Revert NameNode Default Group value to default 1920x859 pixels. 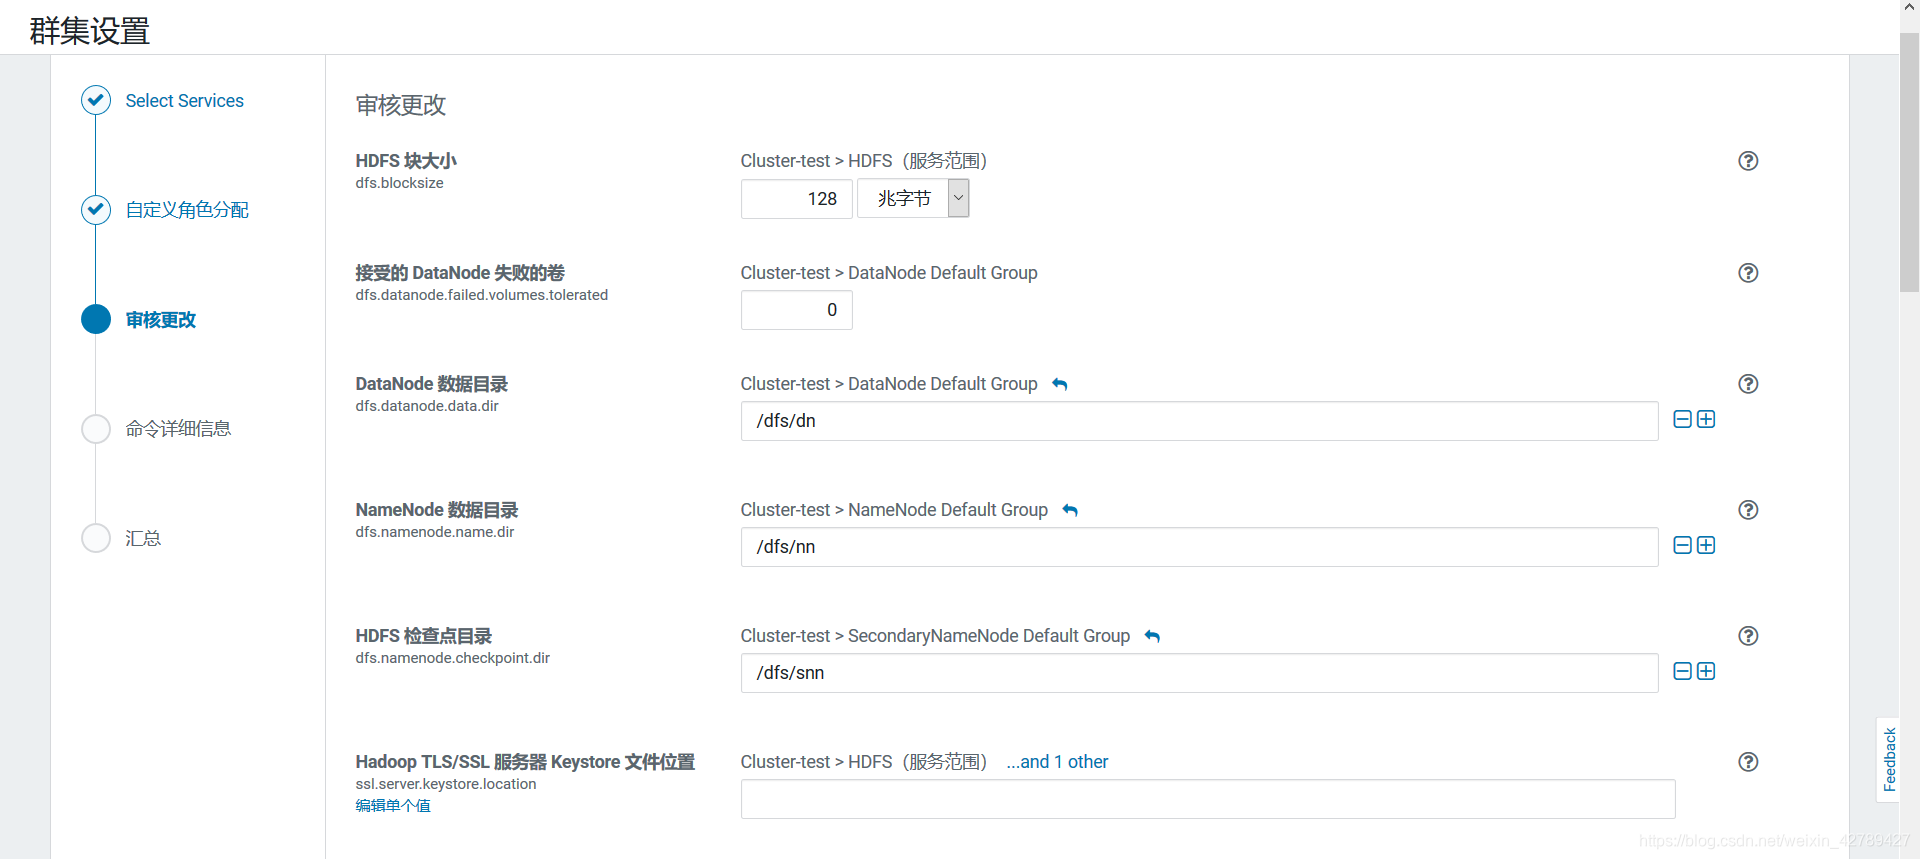click(x=1070, y=510)
